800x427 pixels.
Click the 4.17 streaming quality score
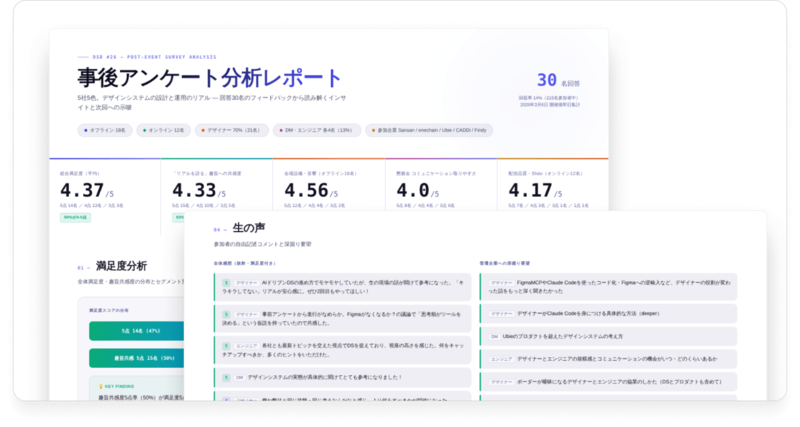click(x=530, y=190)
